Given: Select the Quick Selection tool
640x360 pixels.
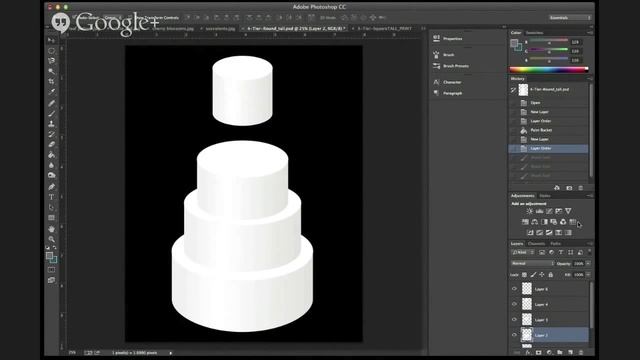Looking at the screenshot, I should [51, 71].
